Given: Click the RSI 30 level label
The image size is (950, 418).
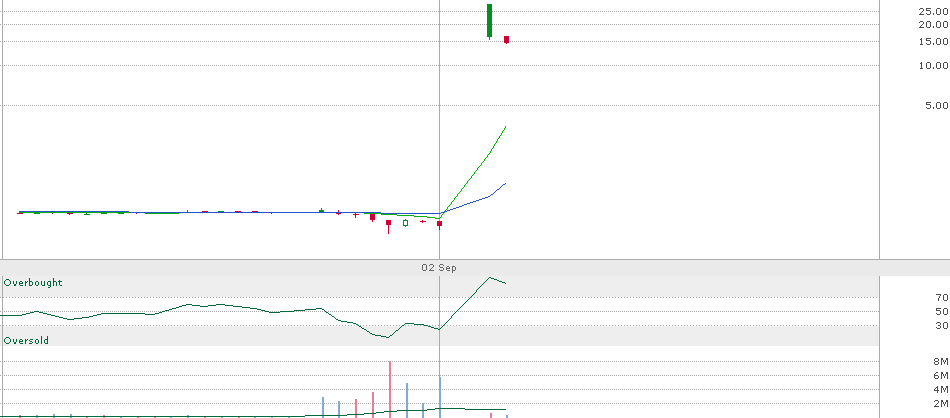Looking at the screenshot, I should [x=942, y=325].
